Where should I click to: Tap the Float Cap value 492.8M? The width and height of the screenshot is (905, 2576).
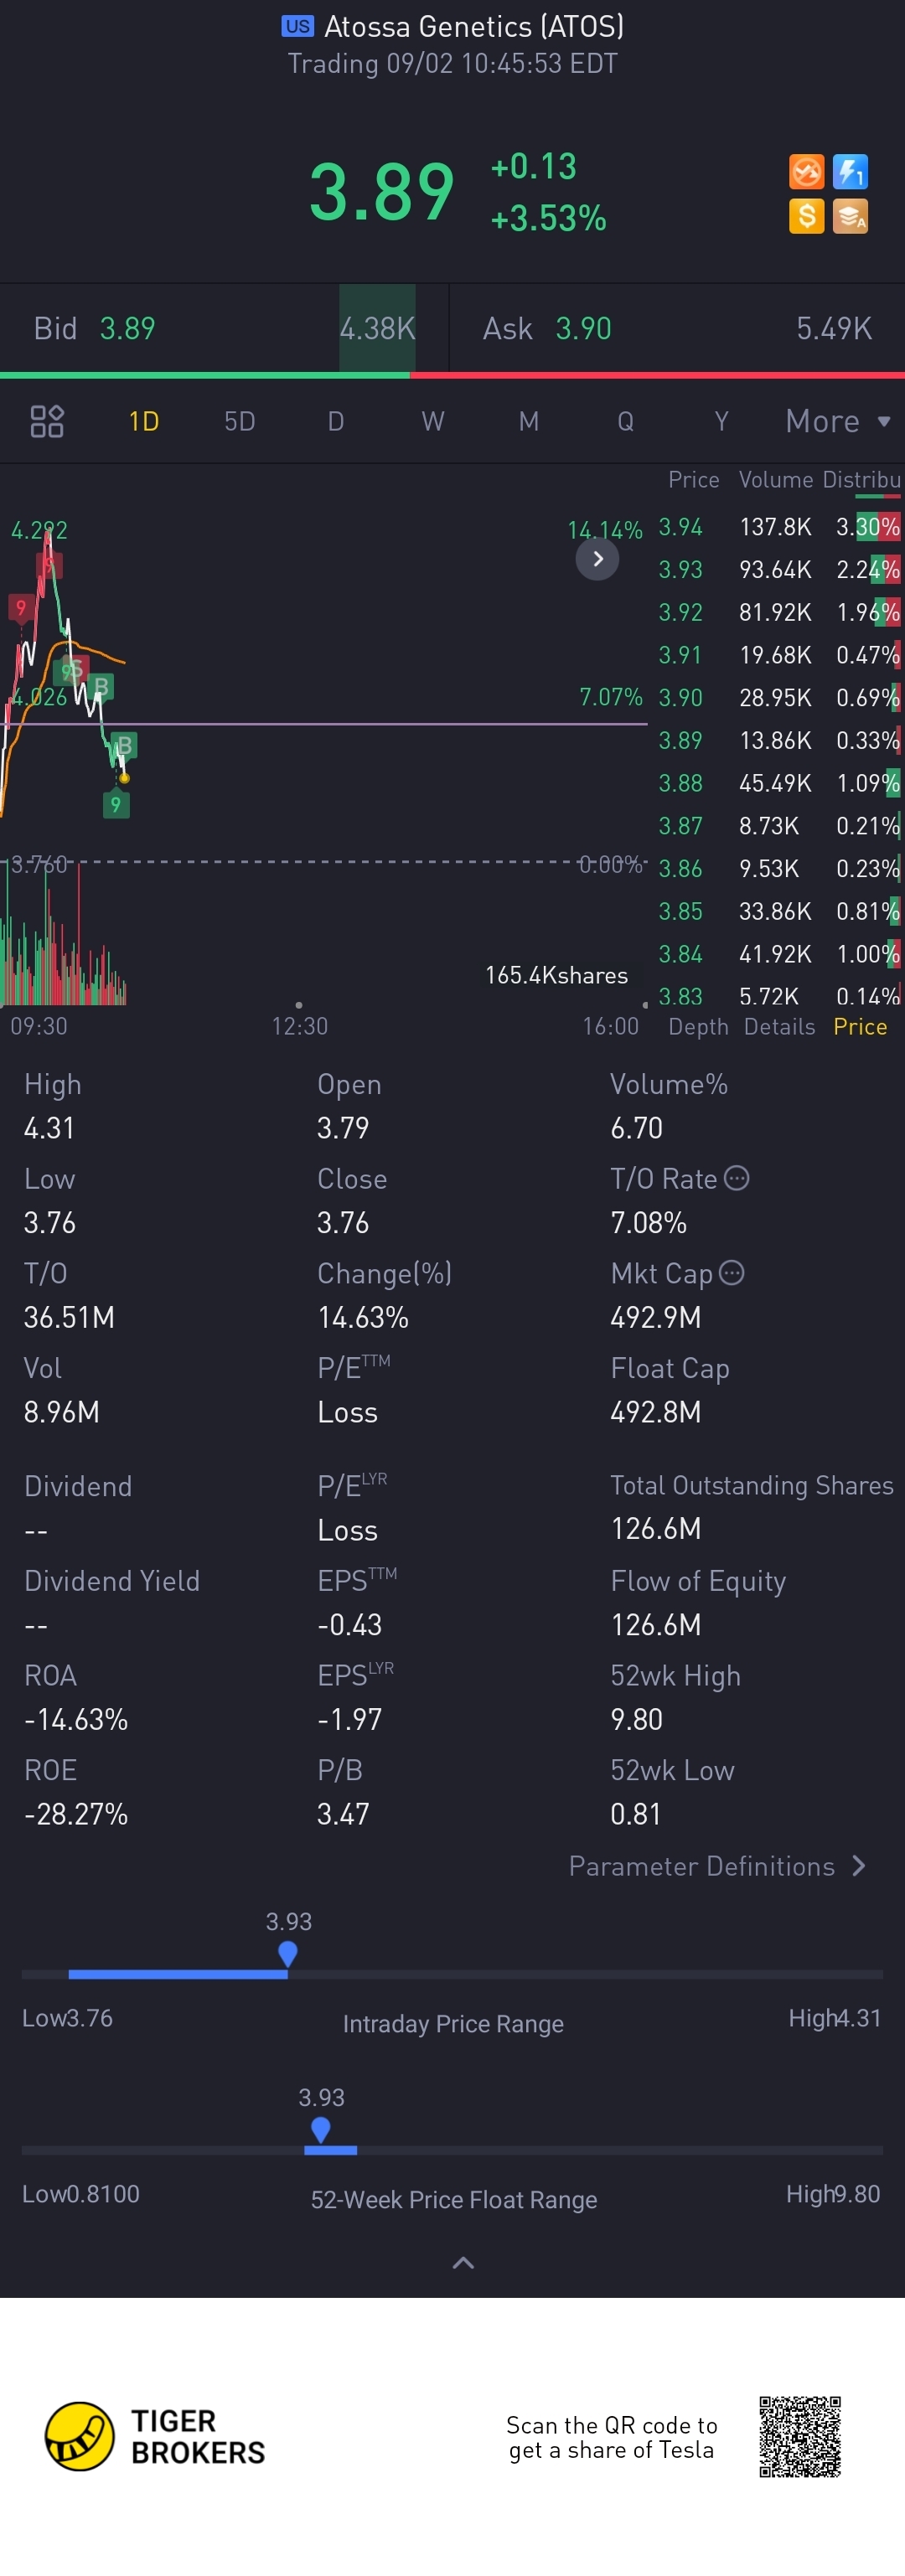point(656,1412)
